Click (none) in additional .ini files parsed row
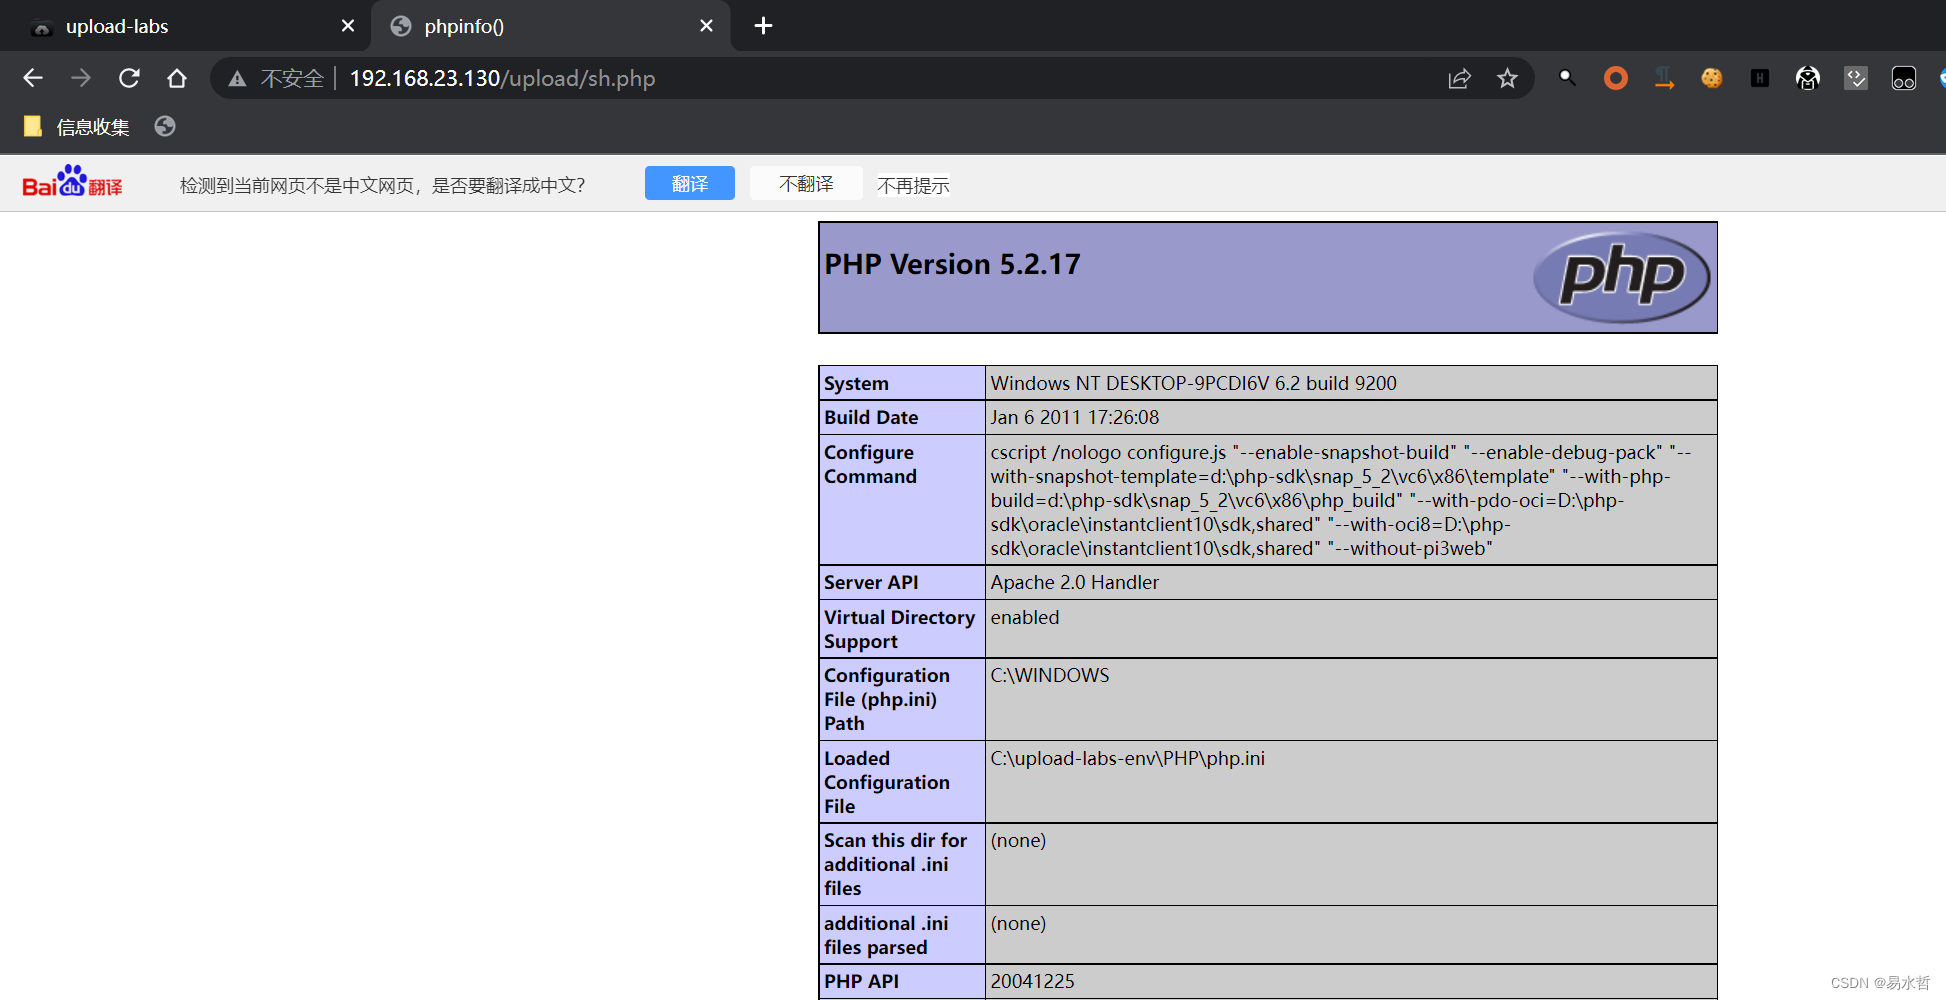1946x1000 pixels. 1018,923
